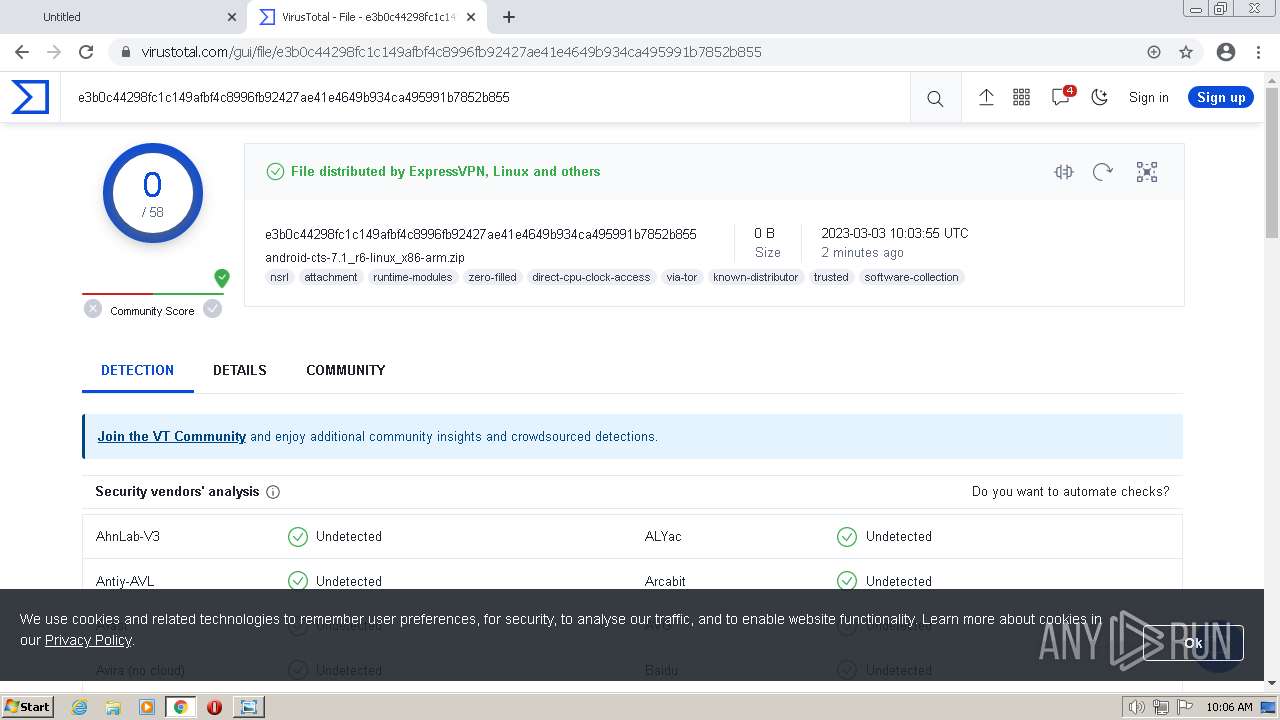Click Do you want to automate checks?
1280x720 pixels.
1070,492
